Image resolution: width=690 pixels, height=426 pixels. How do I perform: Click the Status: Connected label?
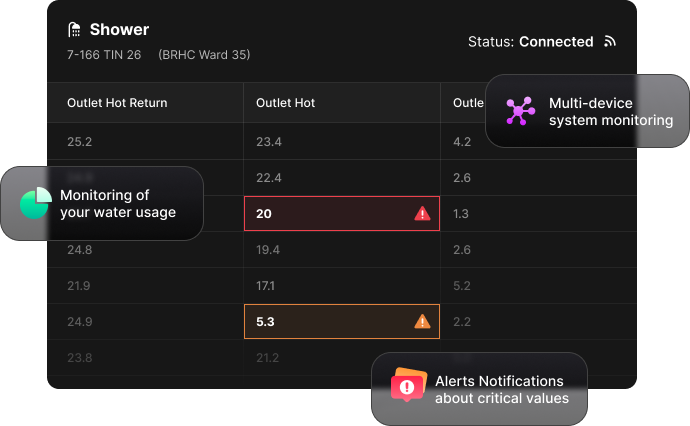click(530, 42)
